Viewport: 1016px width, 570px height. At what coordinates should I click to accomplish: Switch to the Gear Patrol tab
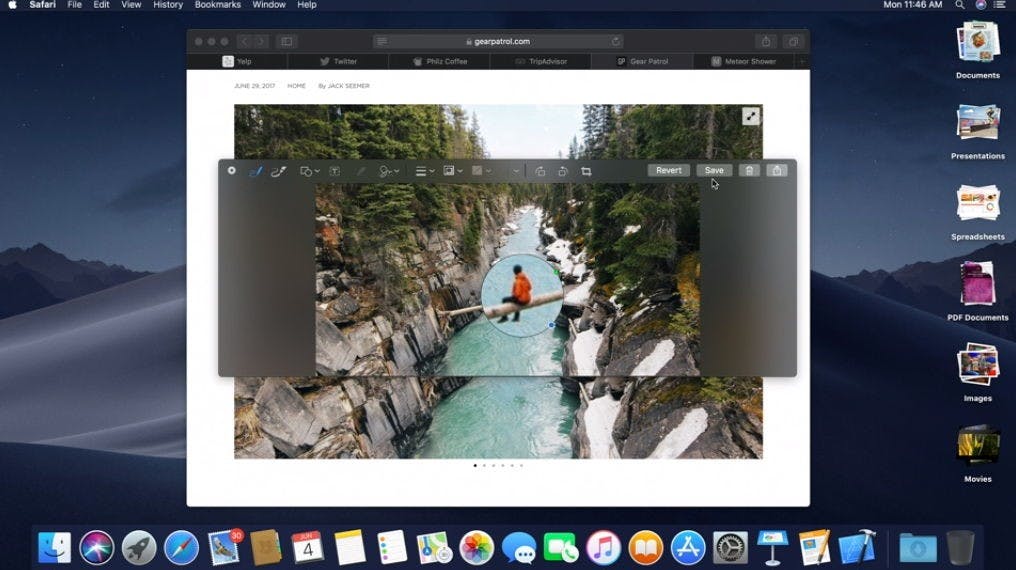[x=642, y=62]
